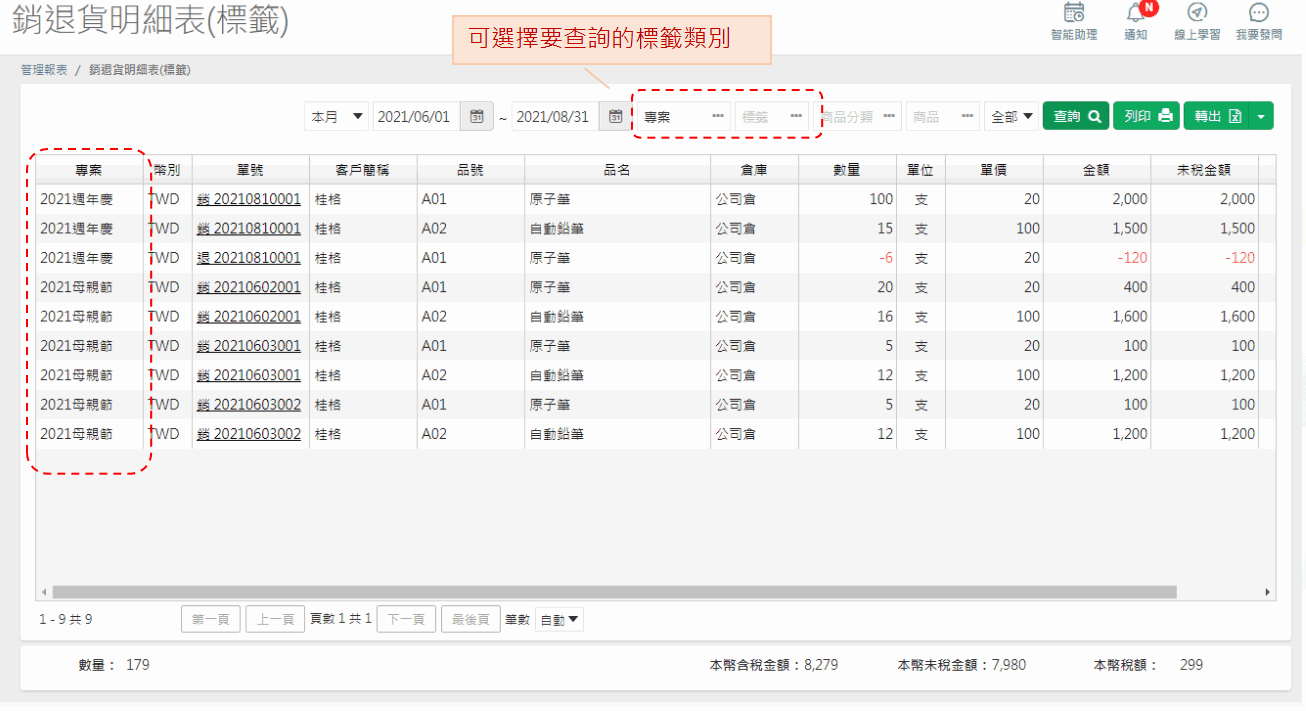Open order 銷 20210810001 for item A02
This screenshot has height=711, width=1306.
pos(249,229)
